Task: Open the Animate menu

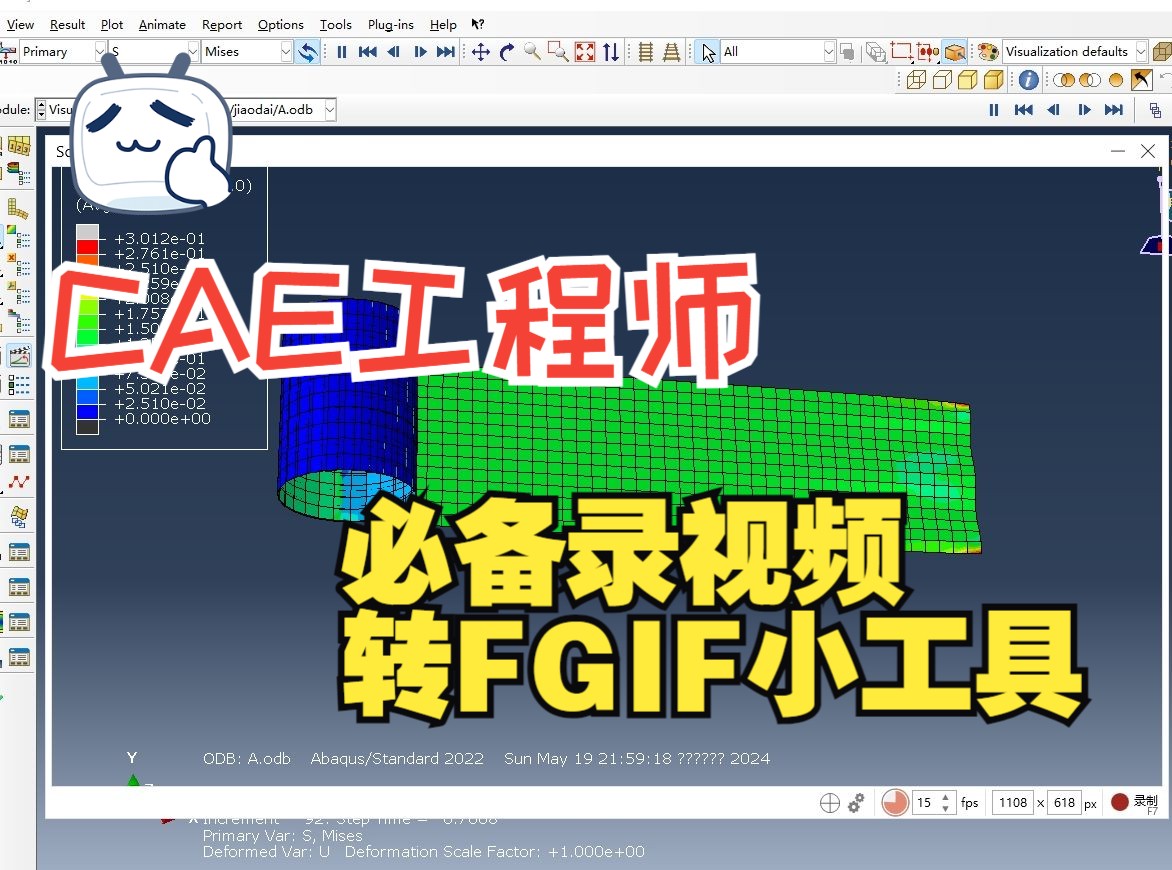Action: tap(162, 25)
